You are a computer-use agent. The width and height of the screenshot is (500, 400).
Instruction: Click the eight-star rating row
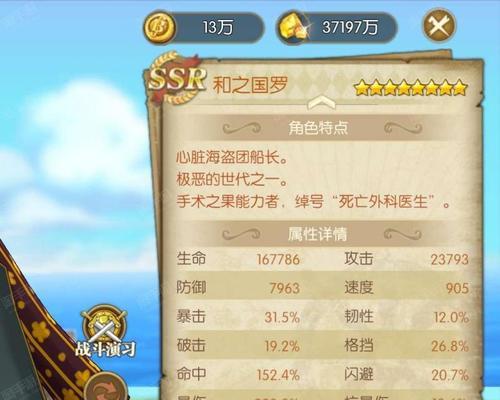click(x=411, y=88)
